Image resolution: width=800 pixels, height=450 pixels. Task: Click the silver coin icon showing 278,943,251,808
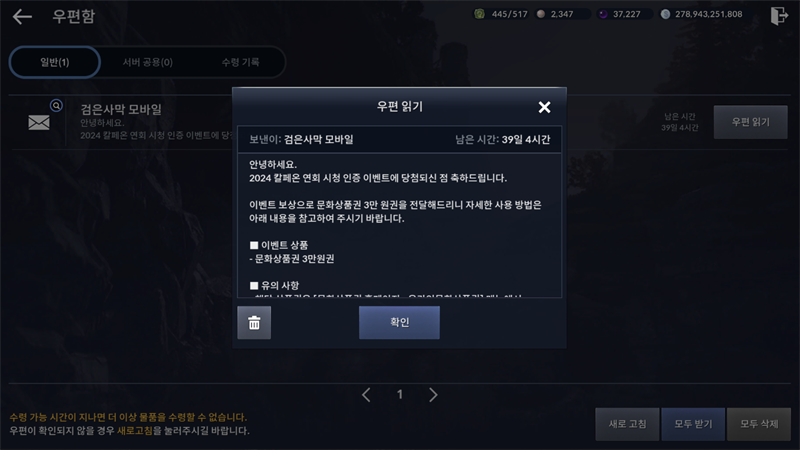[x=665, y=14]
